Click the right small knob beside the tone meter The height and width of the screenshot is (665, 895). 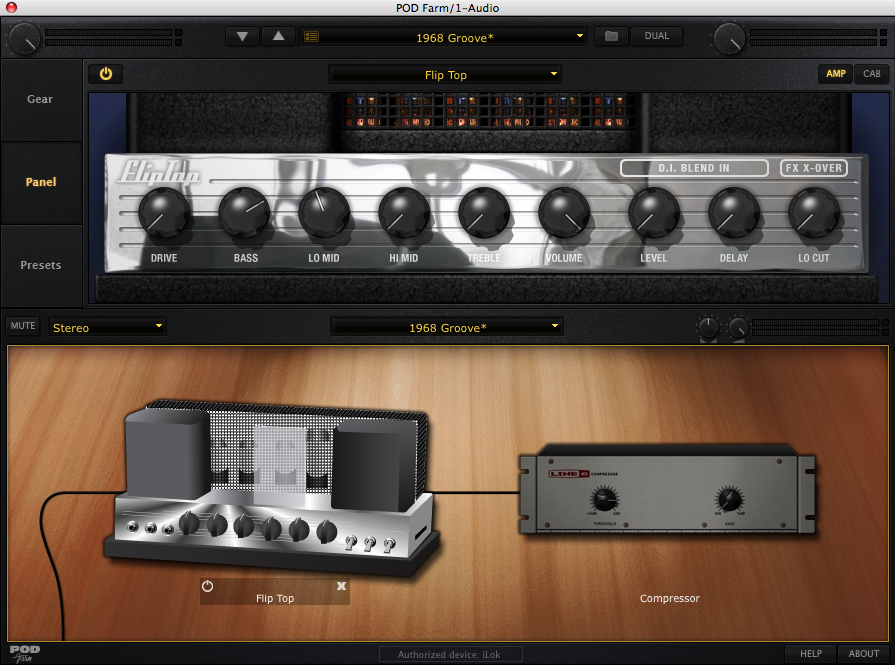click(738, 328)
